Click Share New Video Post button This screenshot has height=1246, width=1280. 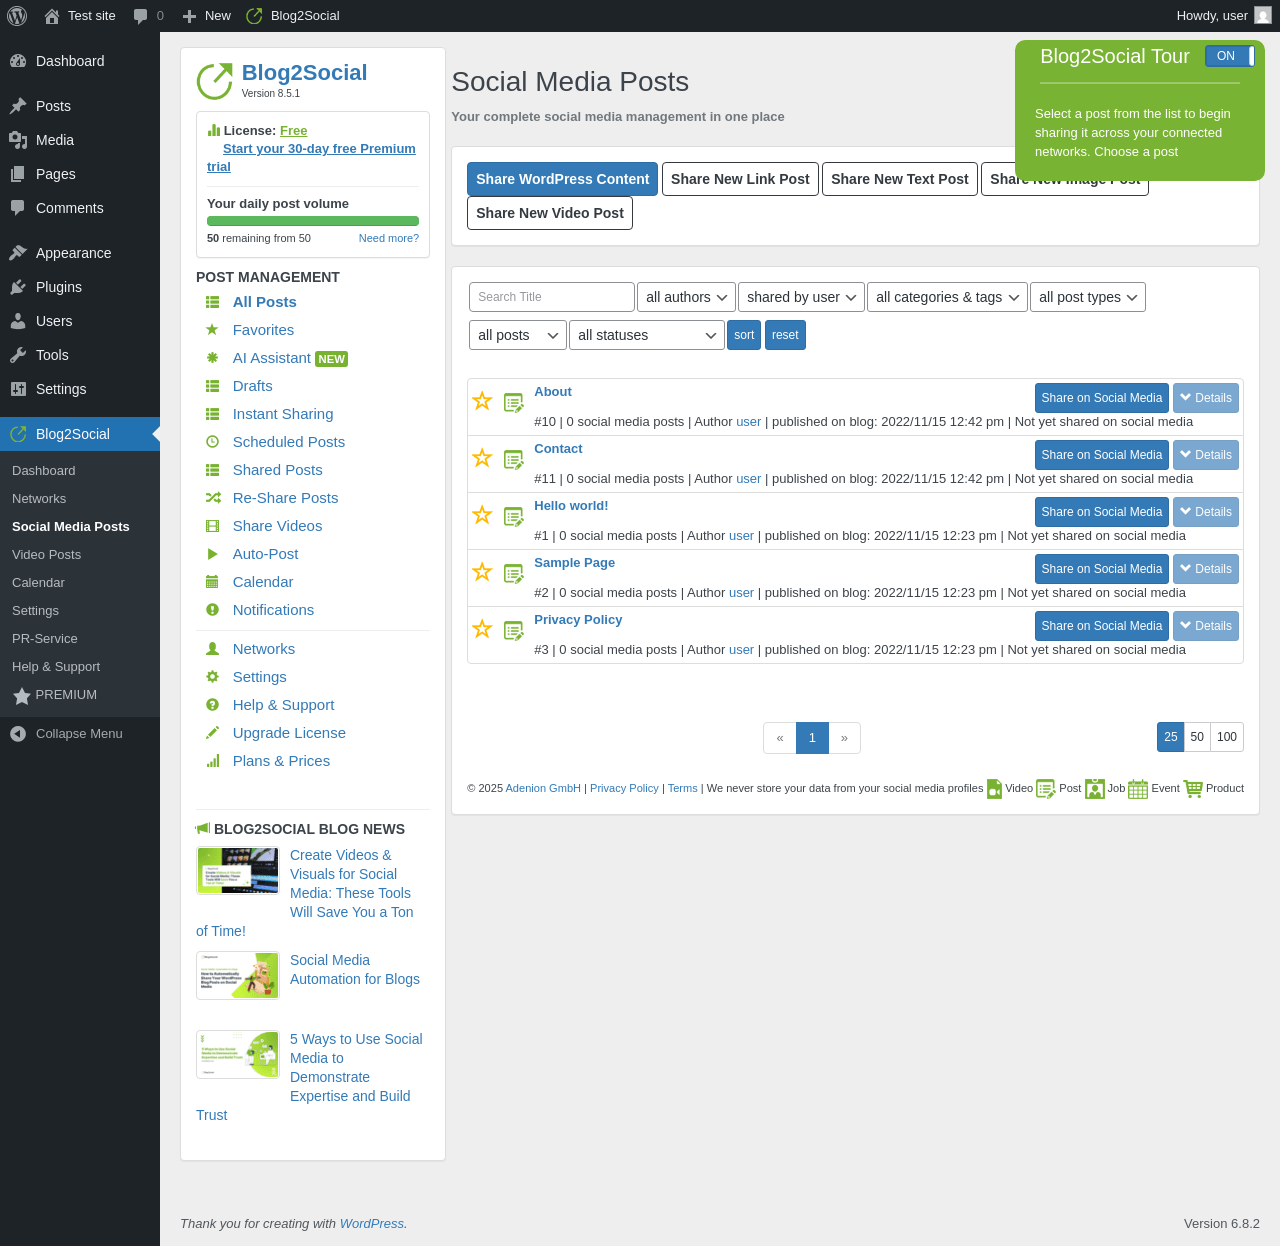pos(550,213)
